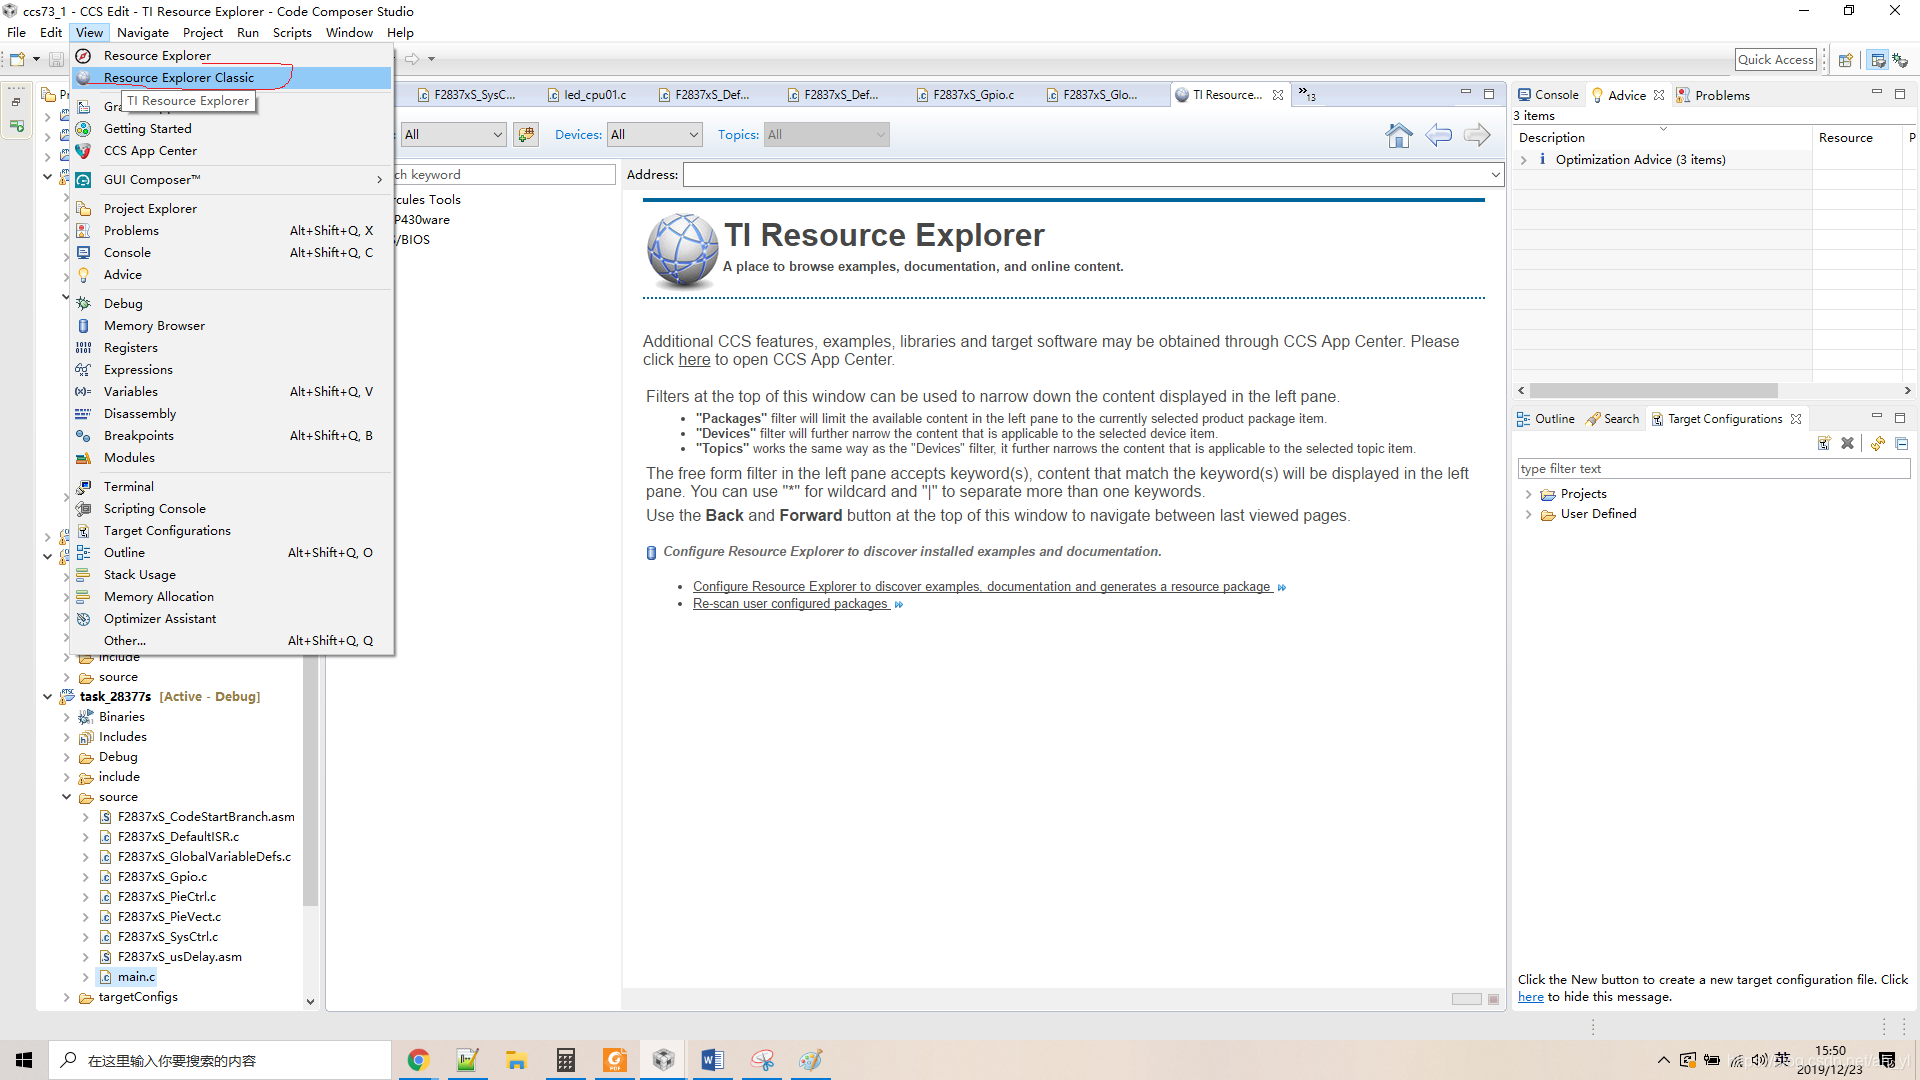Click Collapse All icon in Target Configurations
Image resolution: width=1920 pixels, height=1080 pixels.
1901,443
